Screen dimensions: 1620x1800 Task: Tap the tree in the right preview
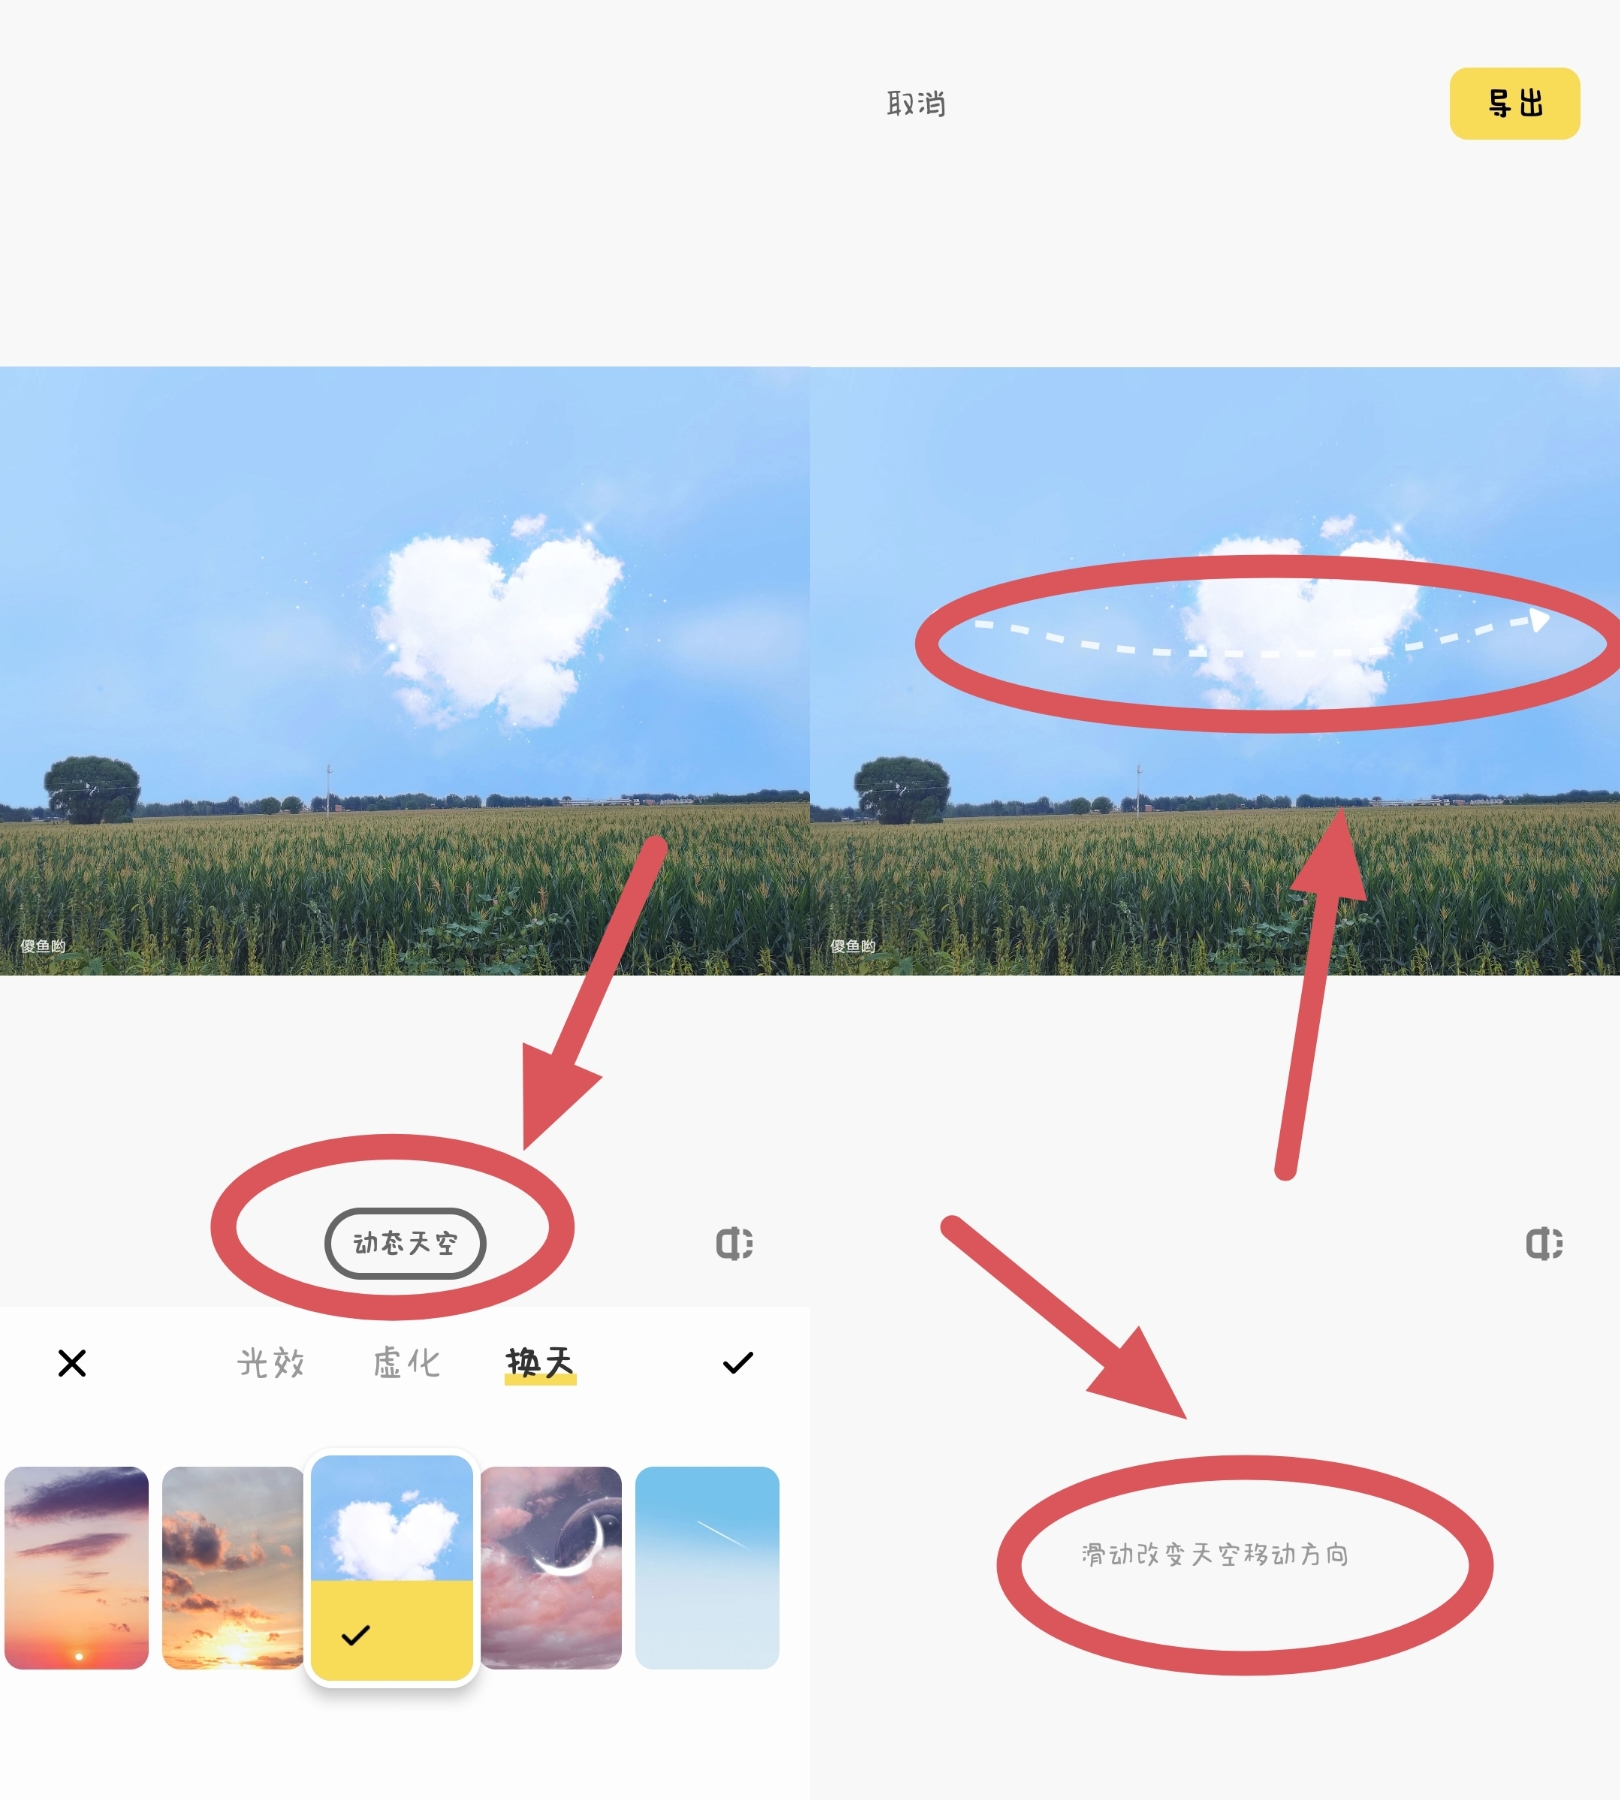click(902, 790)
